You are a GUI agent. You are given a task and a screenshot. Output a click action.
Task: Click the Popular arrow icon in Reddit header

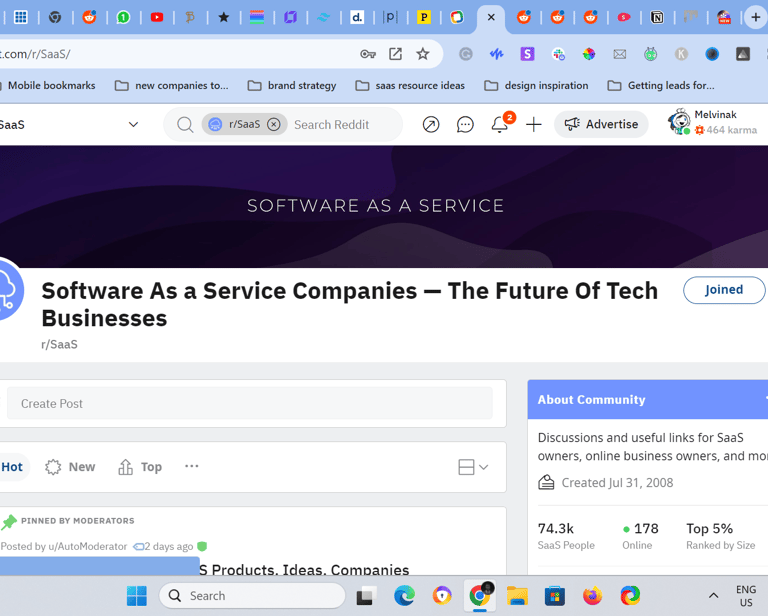pos(431,124)
